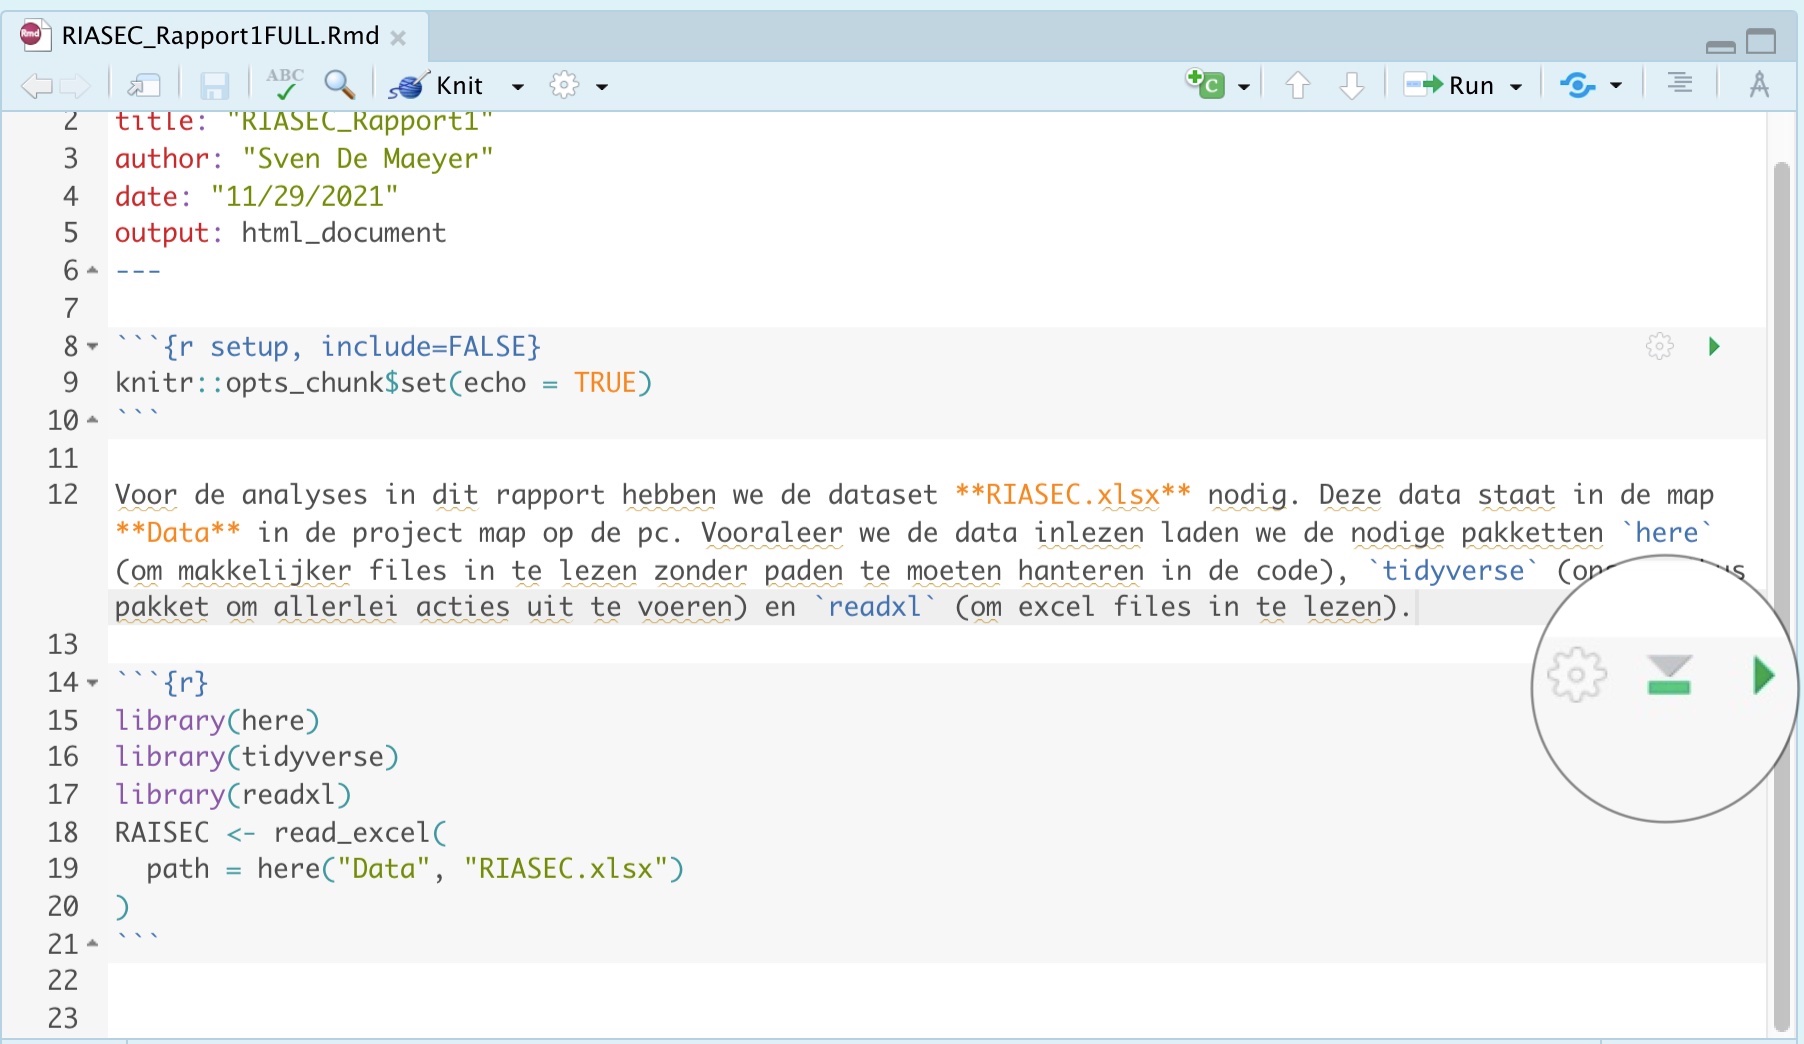Go back to previous source location
1804x1044 pixels.
36,86
